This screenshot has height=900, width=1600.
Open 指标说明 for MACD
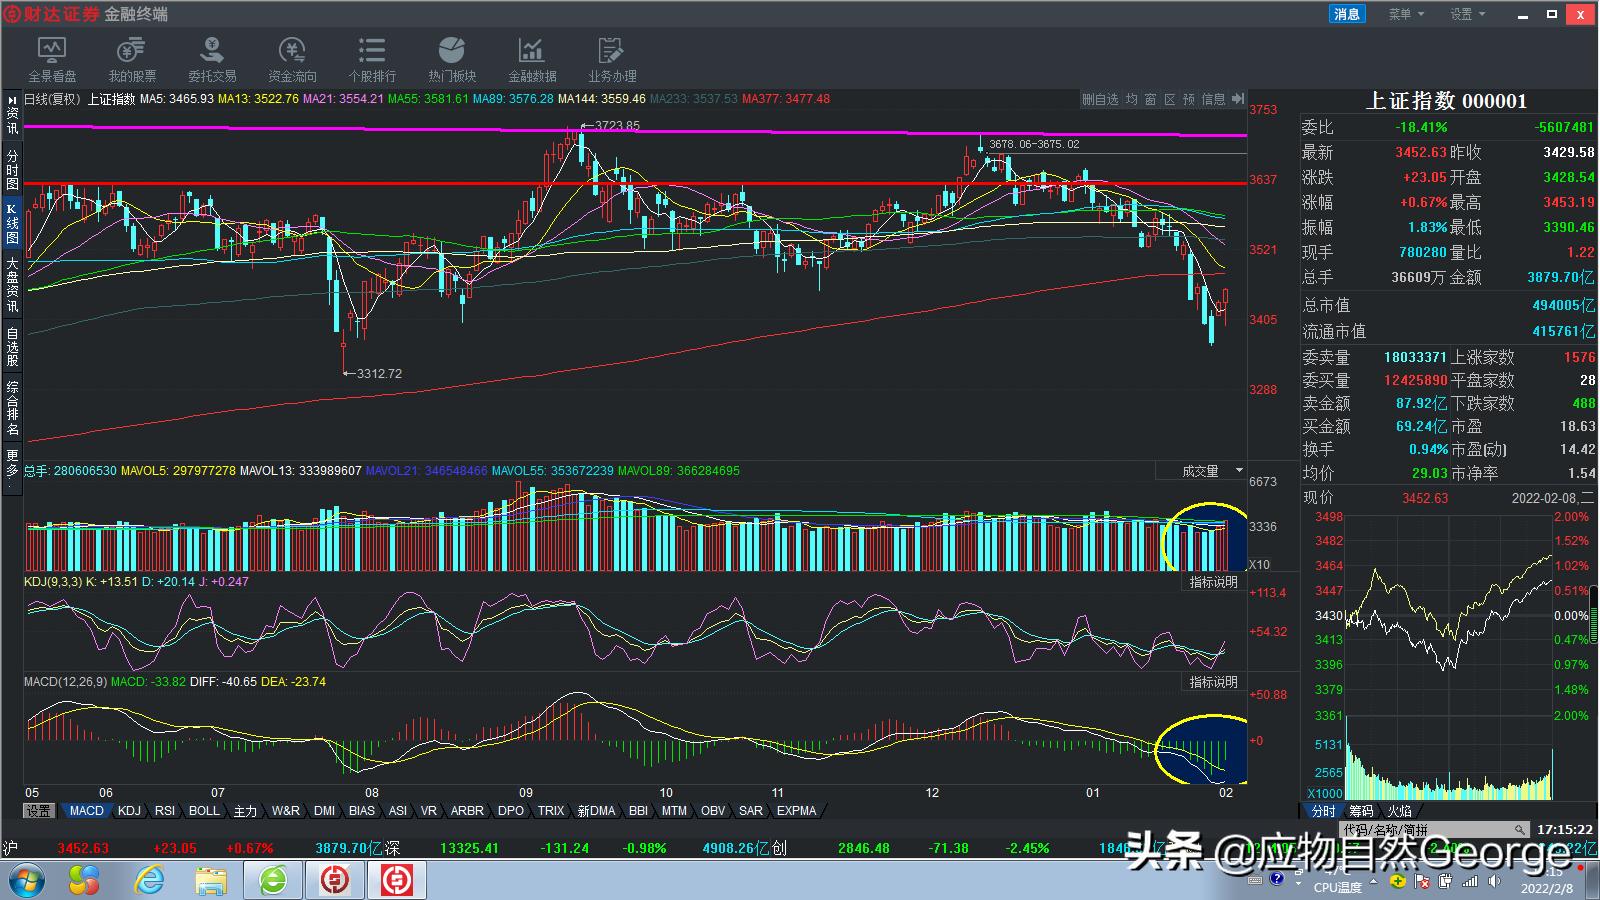(x=1212, y=681)
